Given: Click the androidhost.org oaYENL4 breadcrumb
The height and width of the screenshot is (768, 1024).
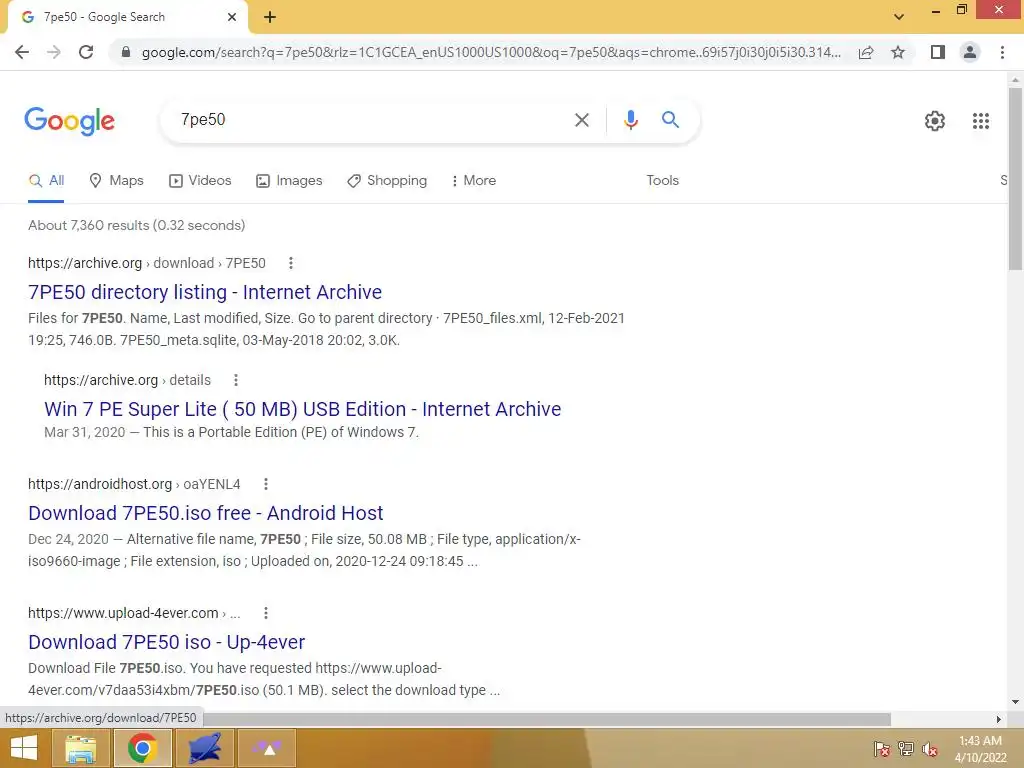Looking at the screenshot, I should tap(134, 485).
